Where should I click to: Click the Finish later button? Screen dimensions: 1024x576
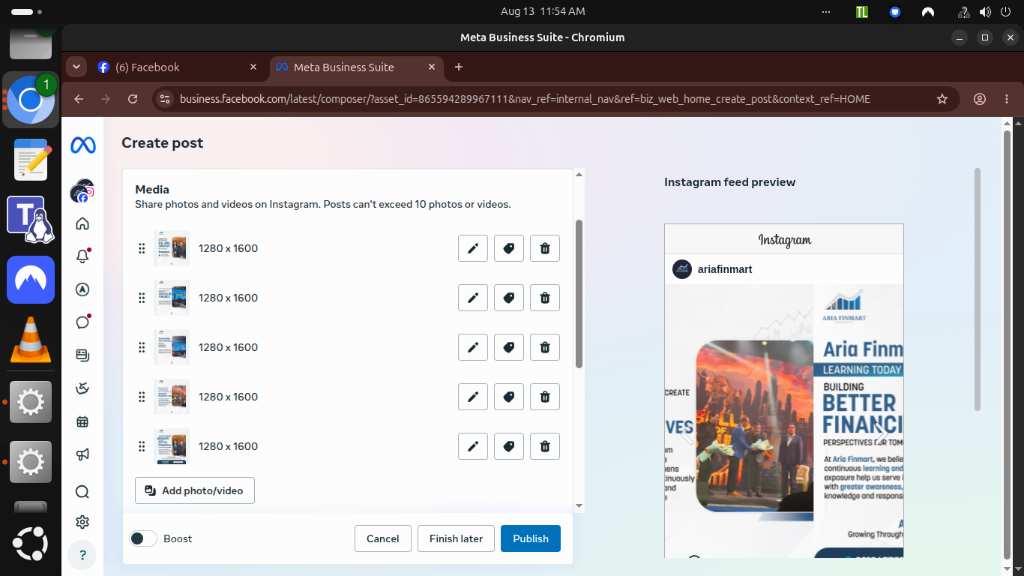pos(456,539)
